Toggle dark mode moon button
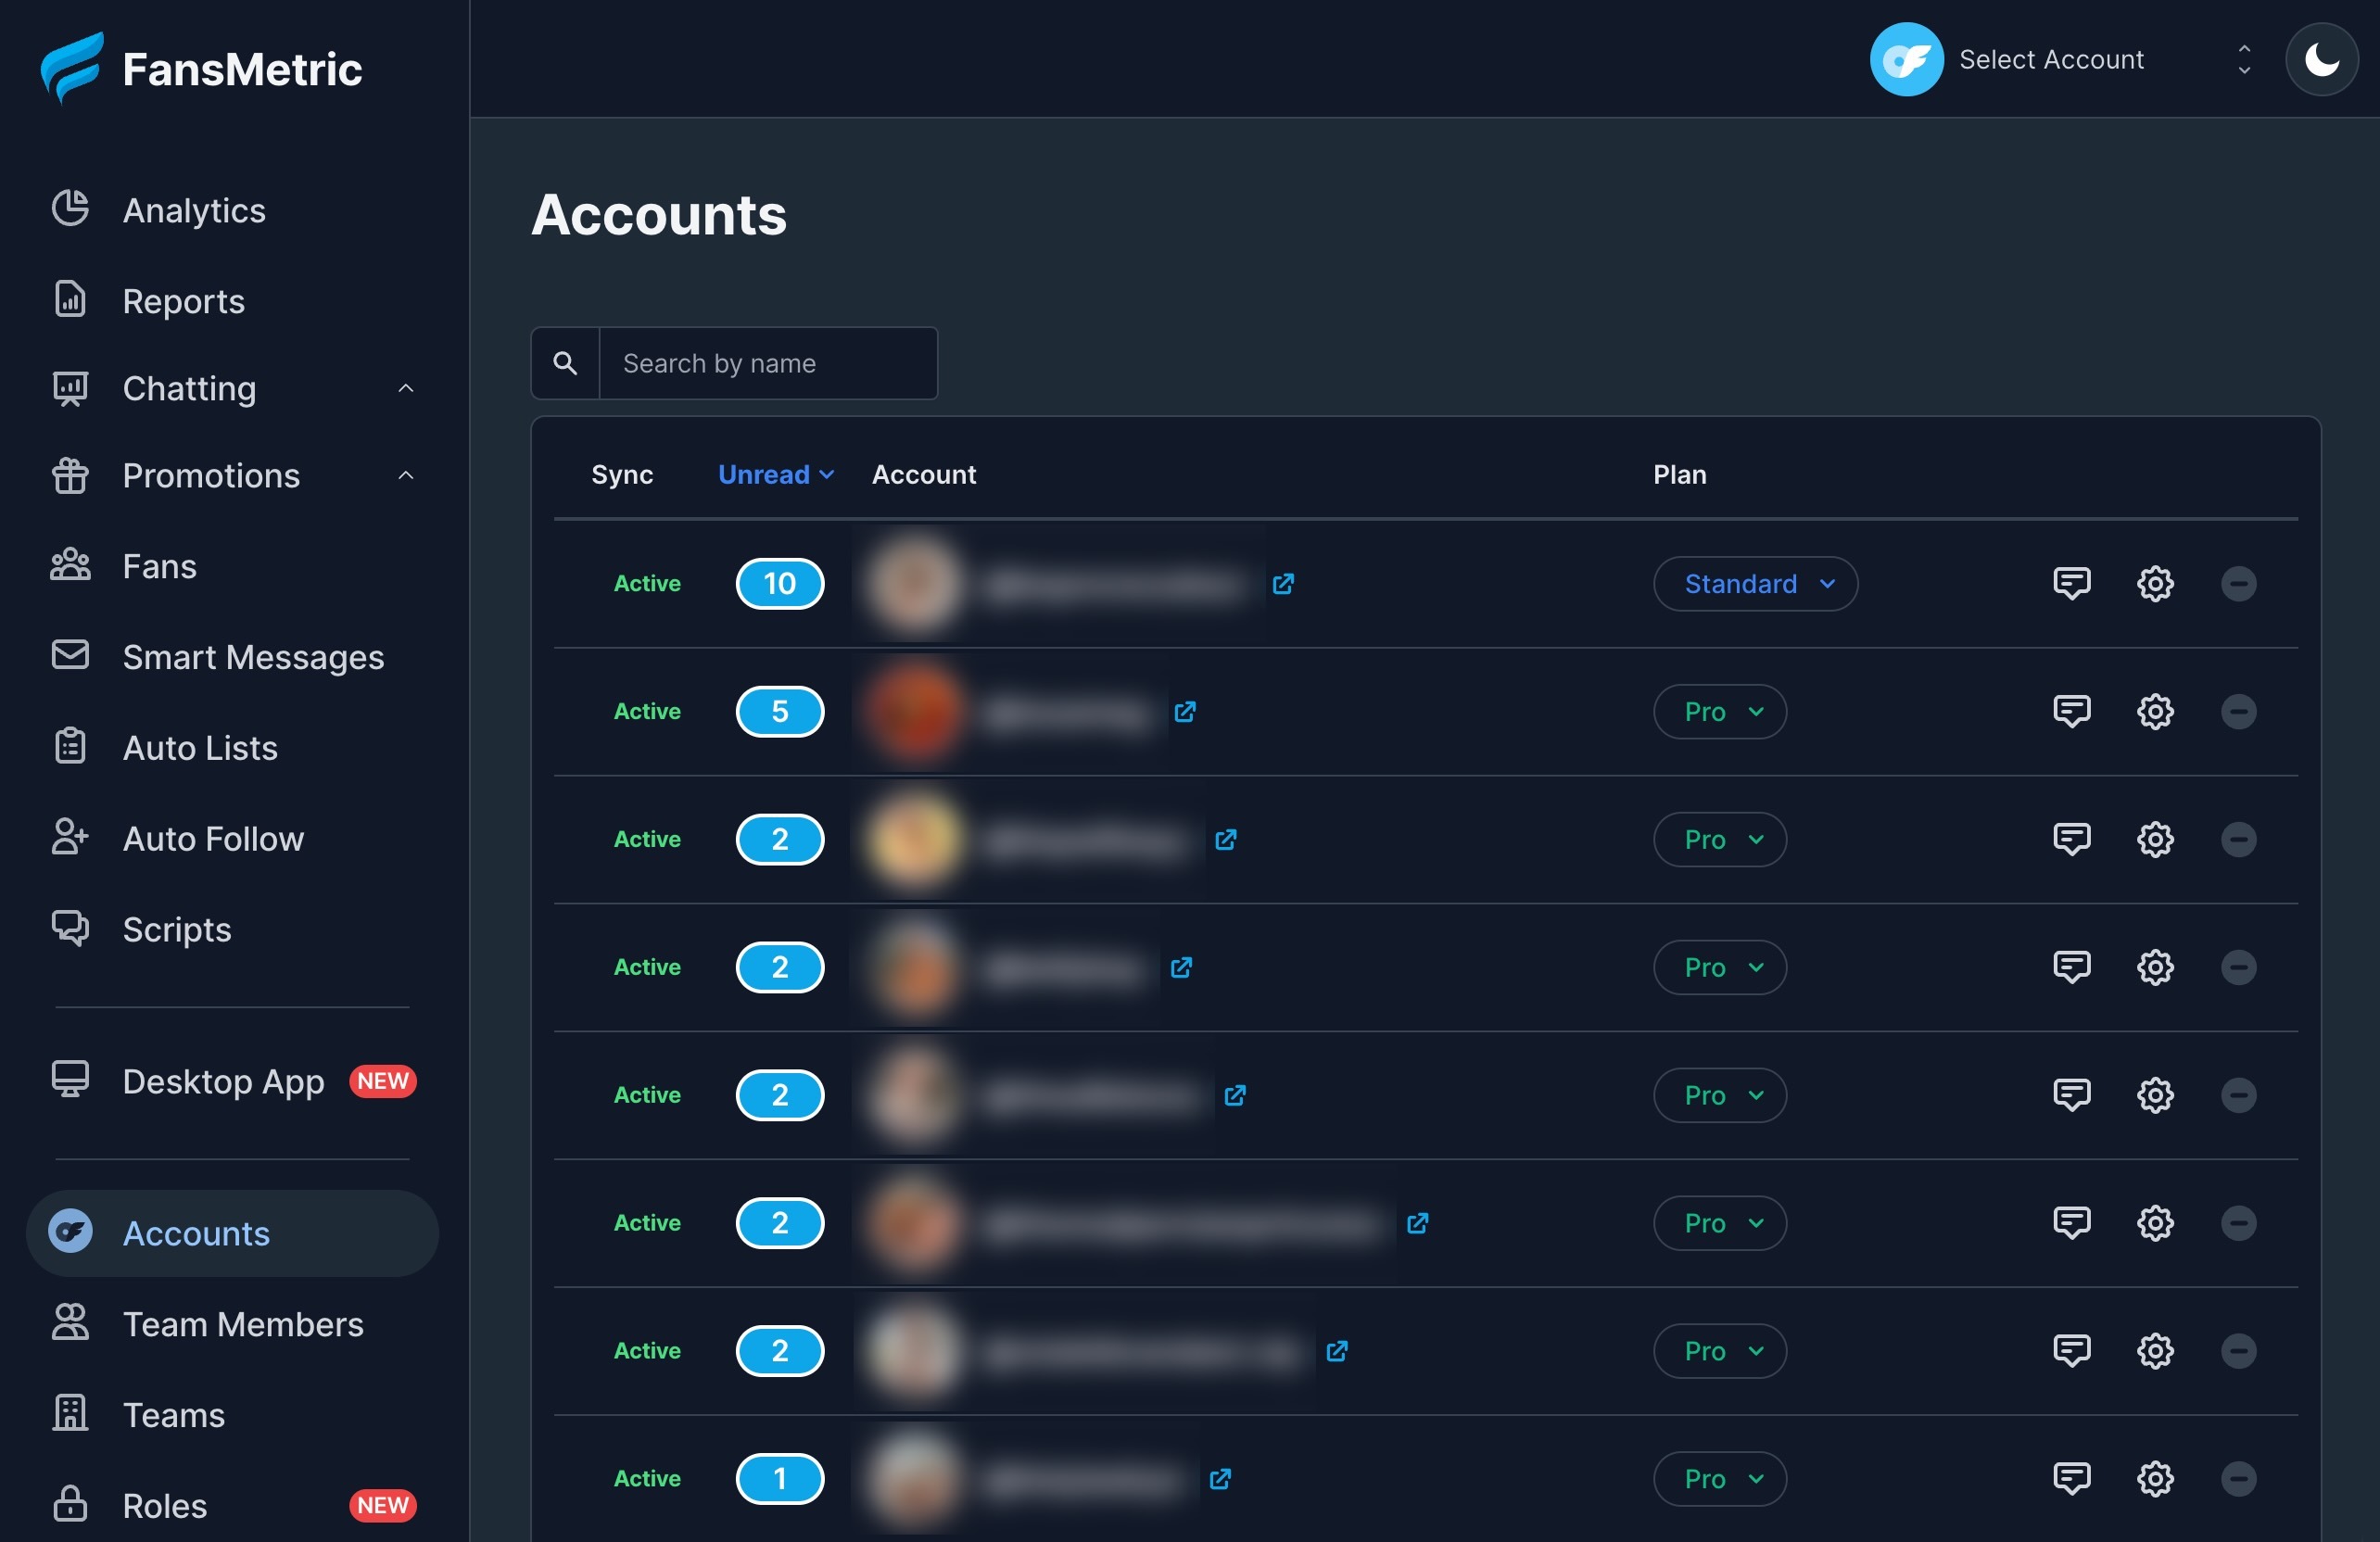Viewport: 2380px width, 1542px height. point(2321,60)
